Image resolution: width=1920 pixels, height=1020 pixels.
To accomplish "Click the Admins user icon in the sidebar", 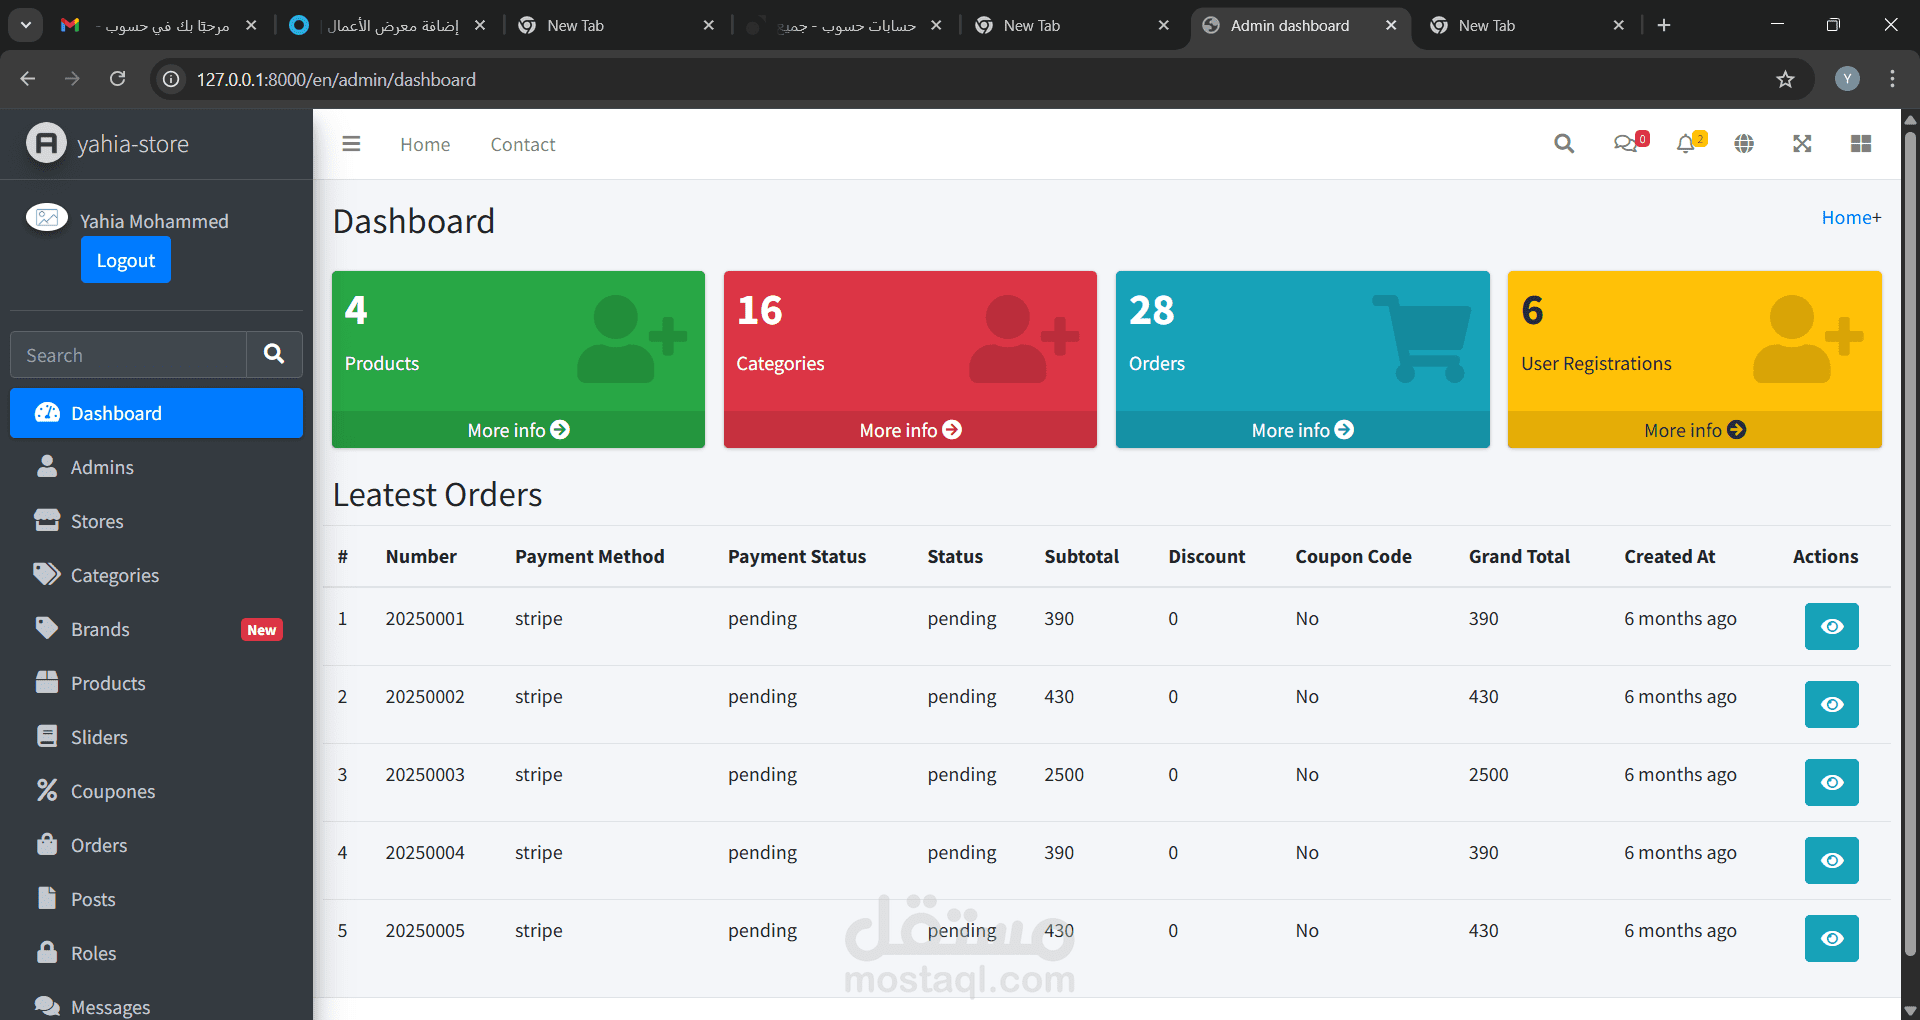I will [47, 467].
